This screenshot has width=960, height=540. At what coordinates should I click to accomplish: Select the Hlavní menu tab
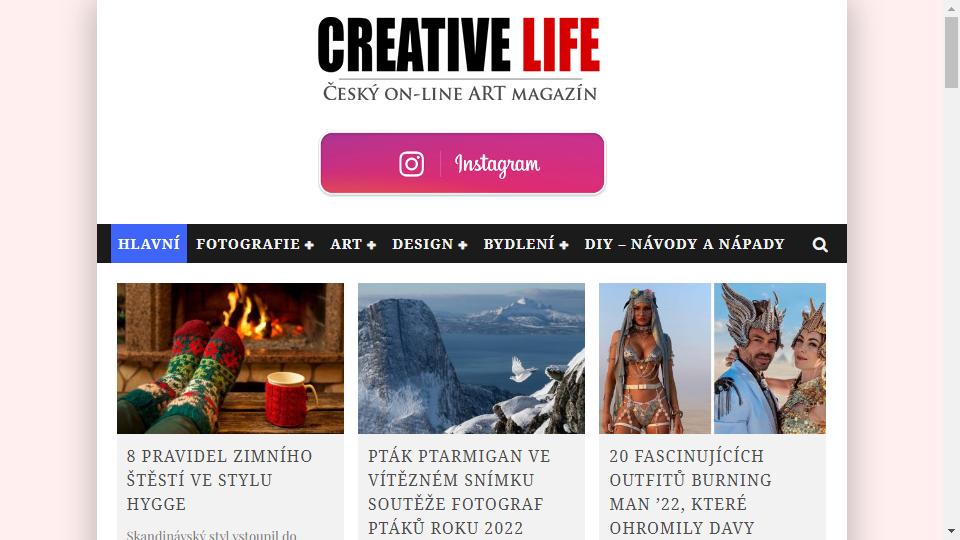pyautogui.click(x=149, y=244)
